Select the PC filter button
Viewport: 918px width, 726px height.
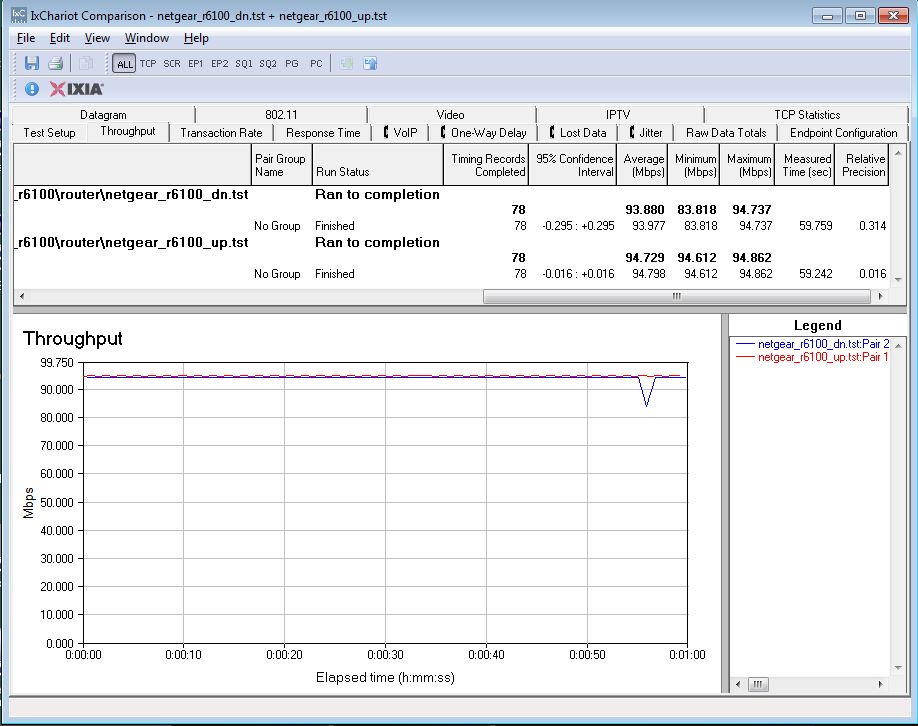[316, 63]
